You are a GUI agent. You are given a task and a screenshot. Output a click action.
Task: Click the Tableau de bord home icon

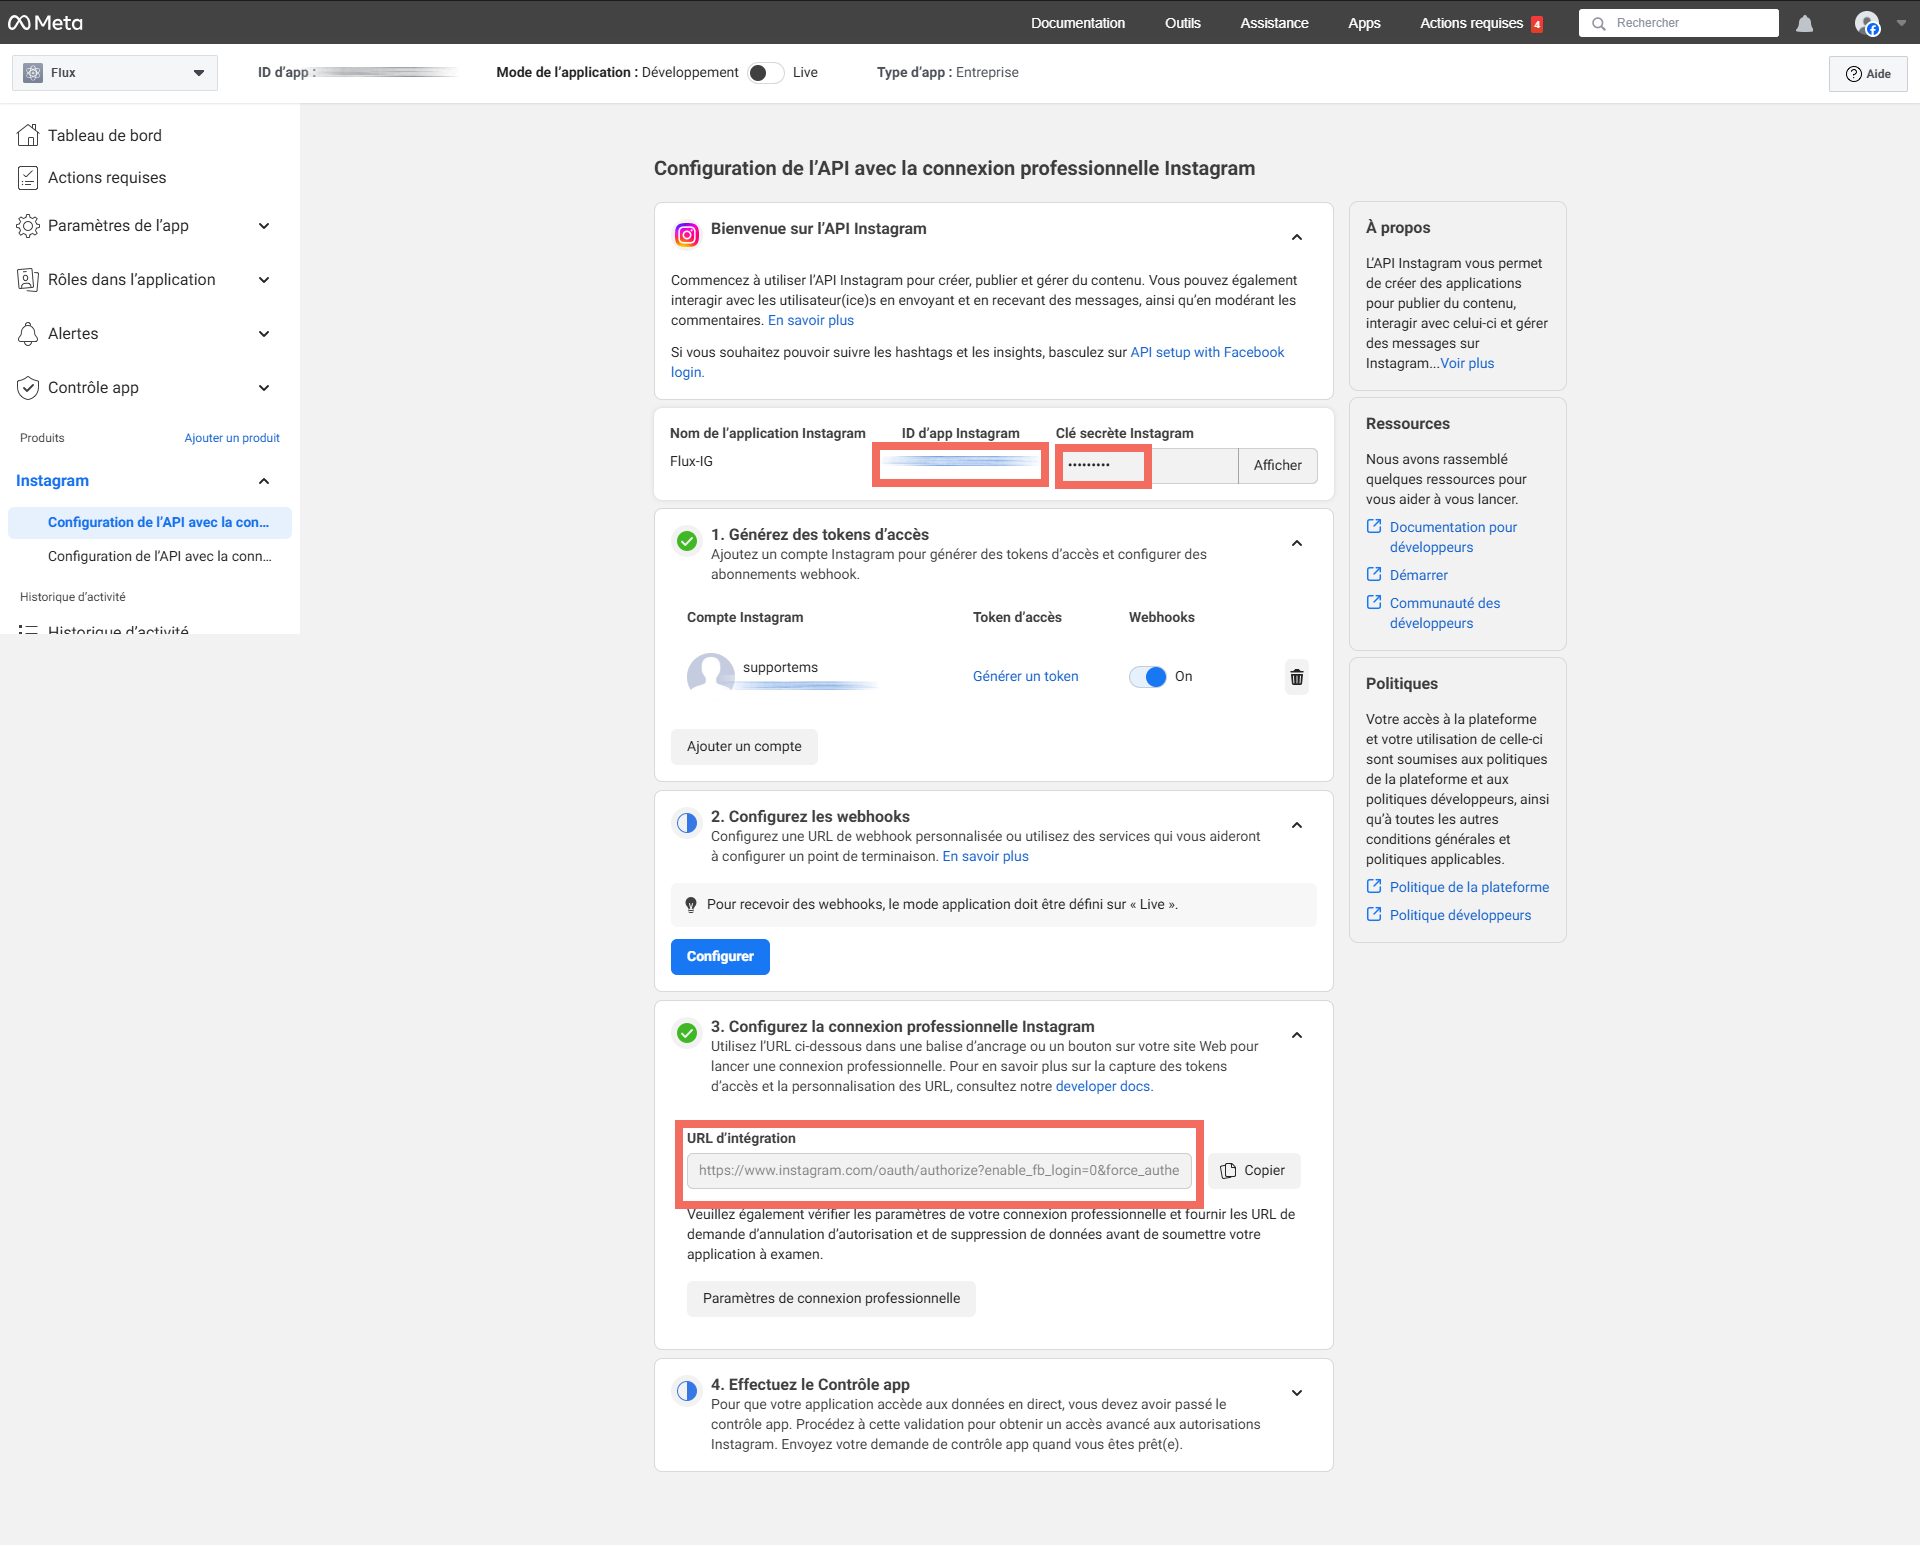[x=28, y=135]
